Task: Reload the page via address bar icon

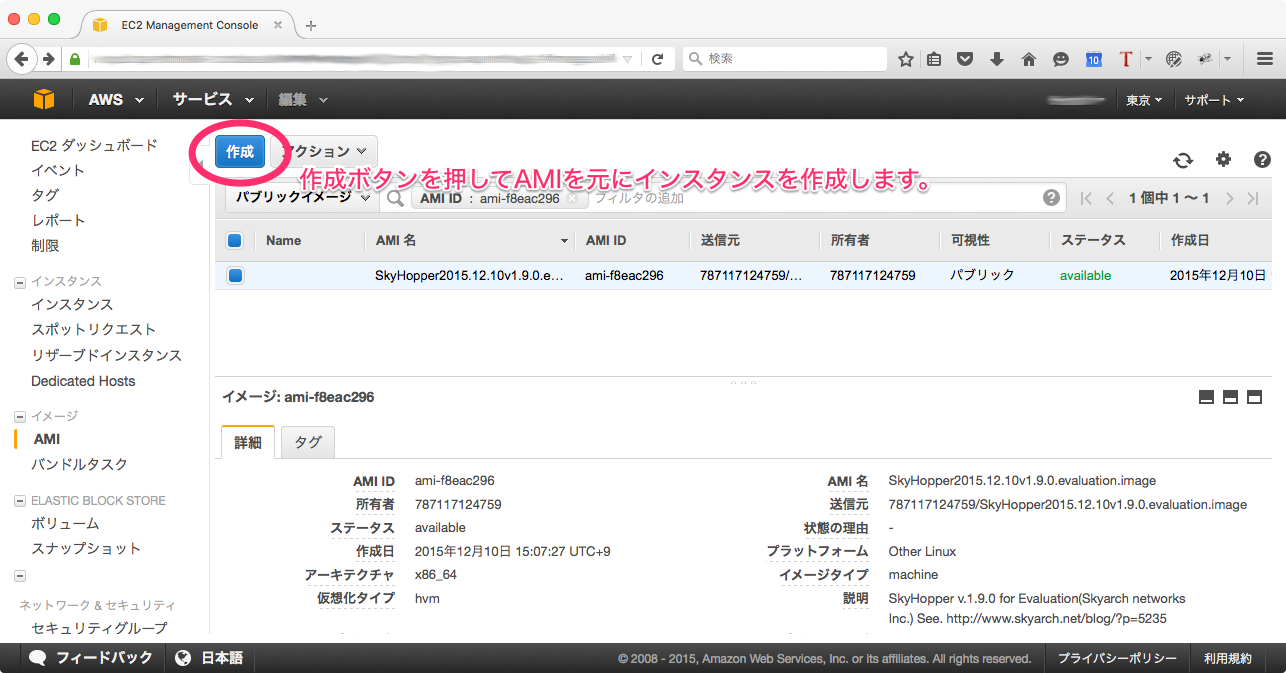Action: (657, 59)
